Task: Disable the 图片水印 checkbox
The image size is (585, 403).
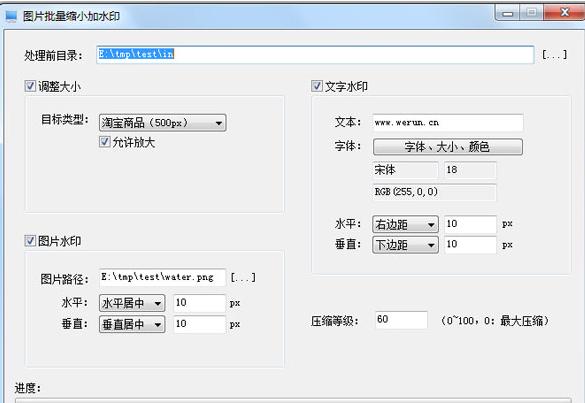Action: pos(30,241)
